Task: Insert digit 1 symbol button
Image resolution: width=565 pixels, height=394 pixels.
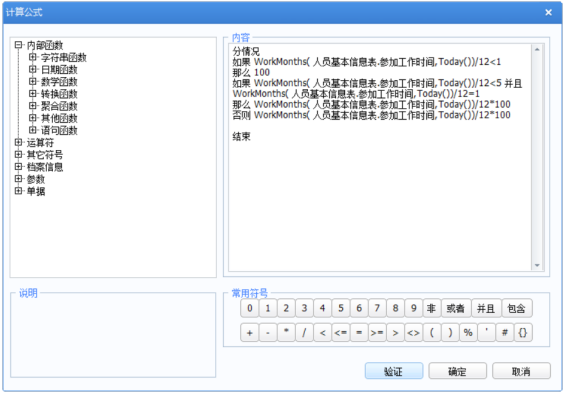Action: coord(268,308)
